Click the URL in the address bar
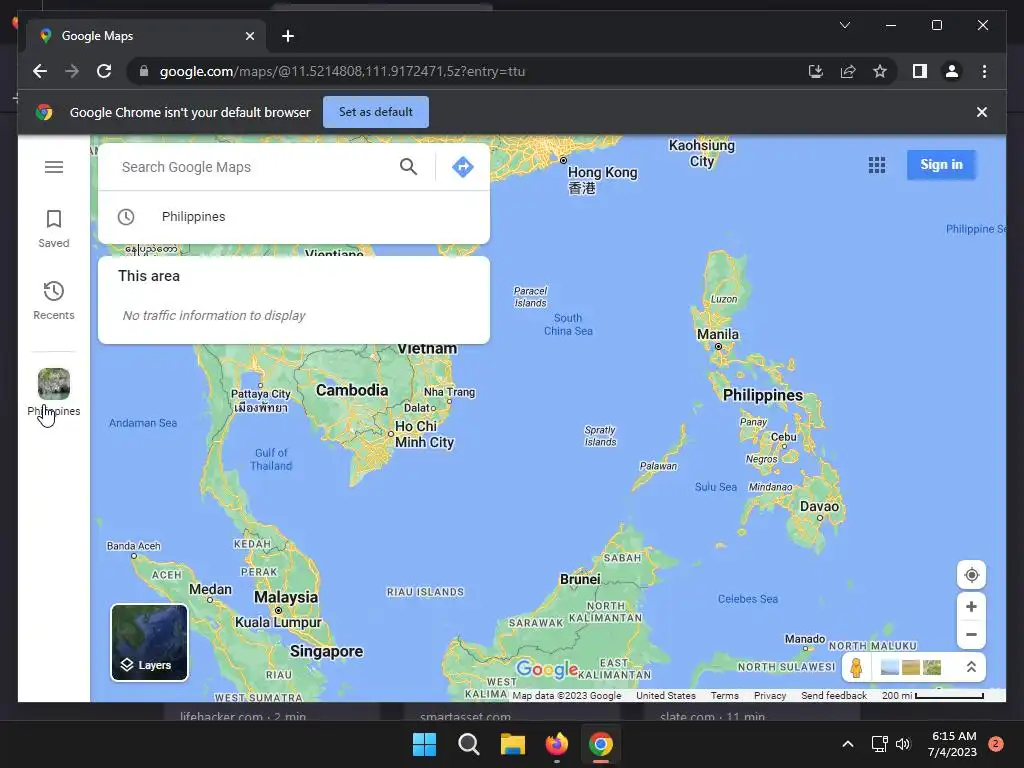 coord(342,71)
